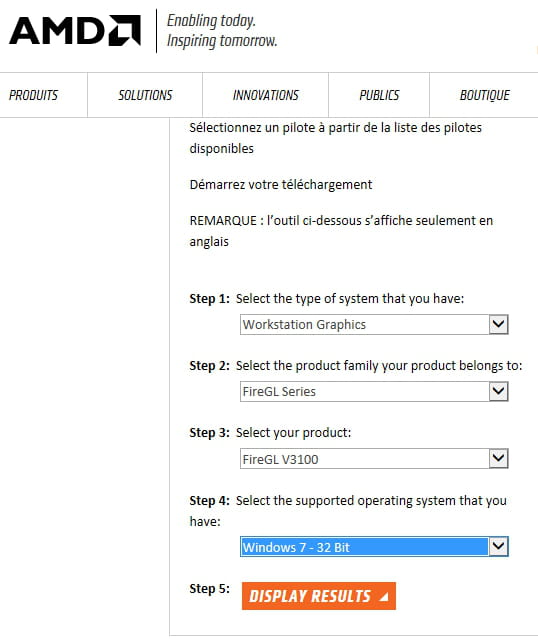Click the Démarrez votre téléchargement text
The image size is (538, 642).
(x=281, y=185)
